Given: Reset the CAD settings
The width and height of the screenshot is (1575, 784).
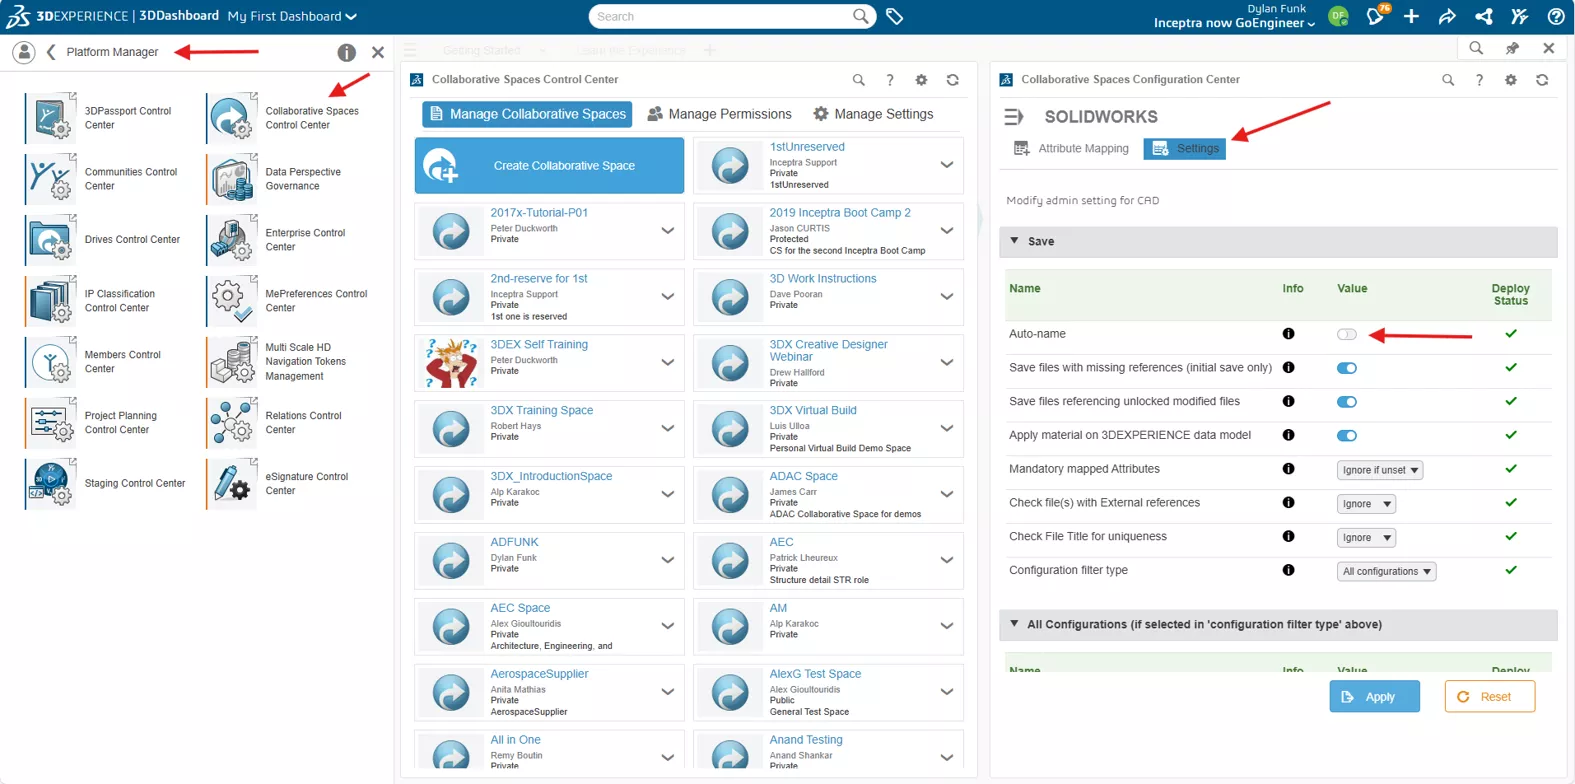Looking at the screenshot, I should click(1489, 697).
